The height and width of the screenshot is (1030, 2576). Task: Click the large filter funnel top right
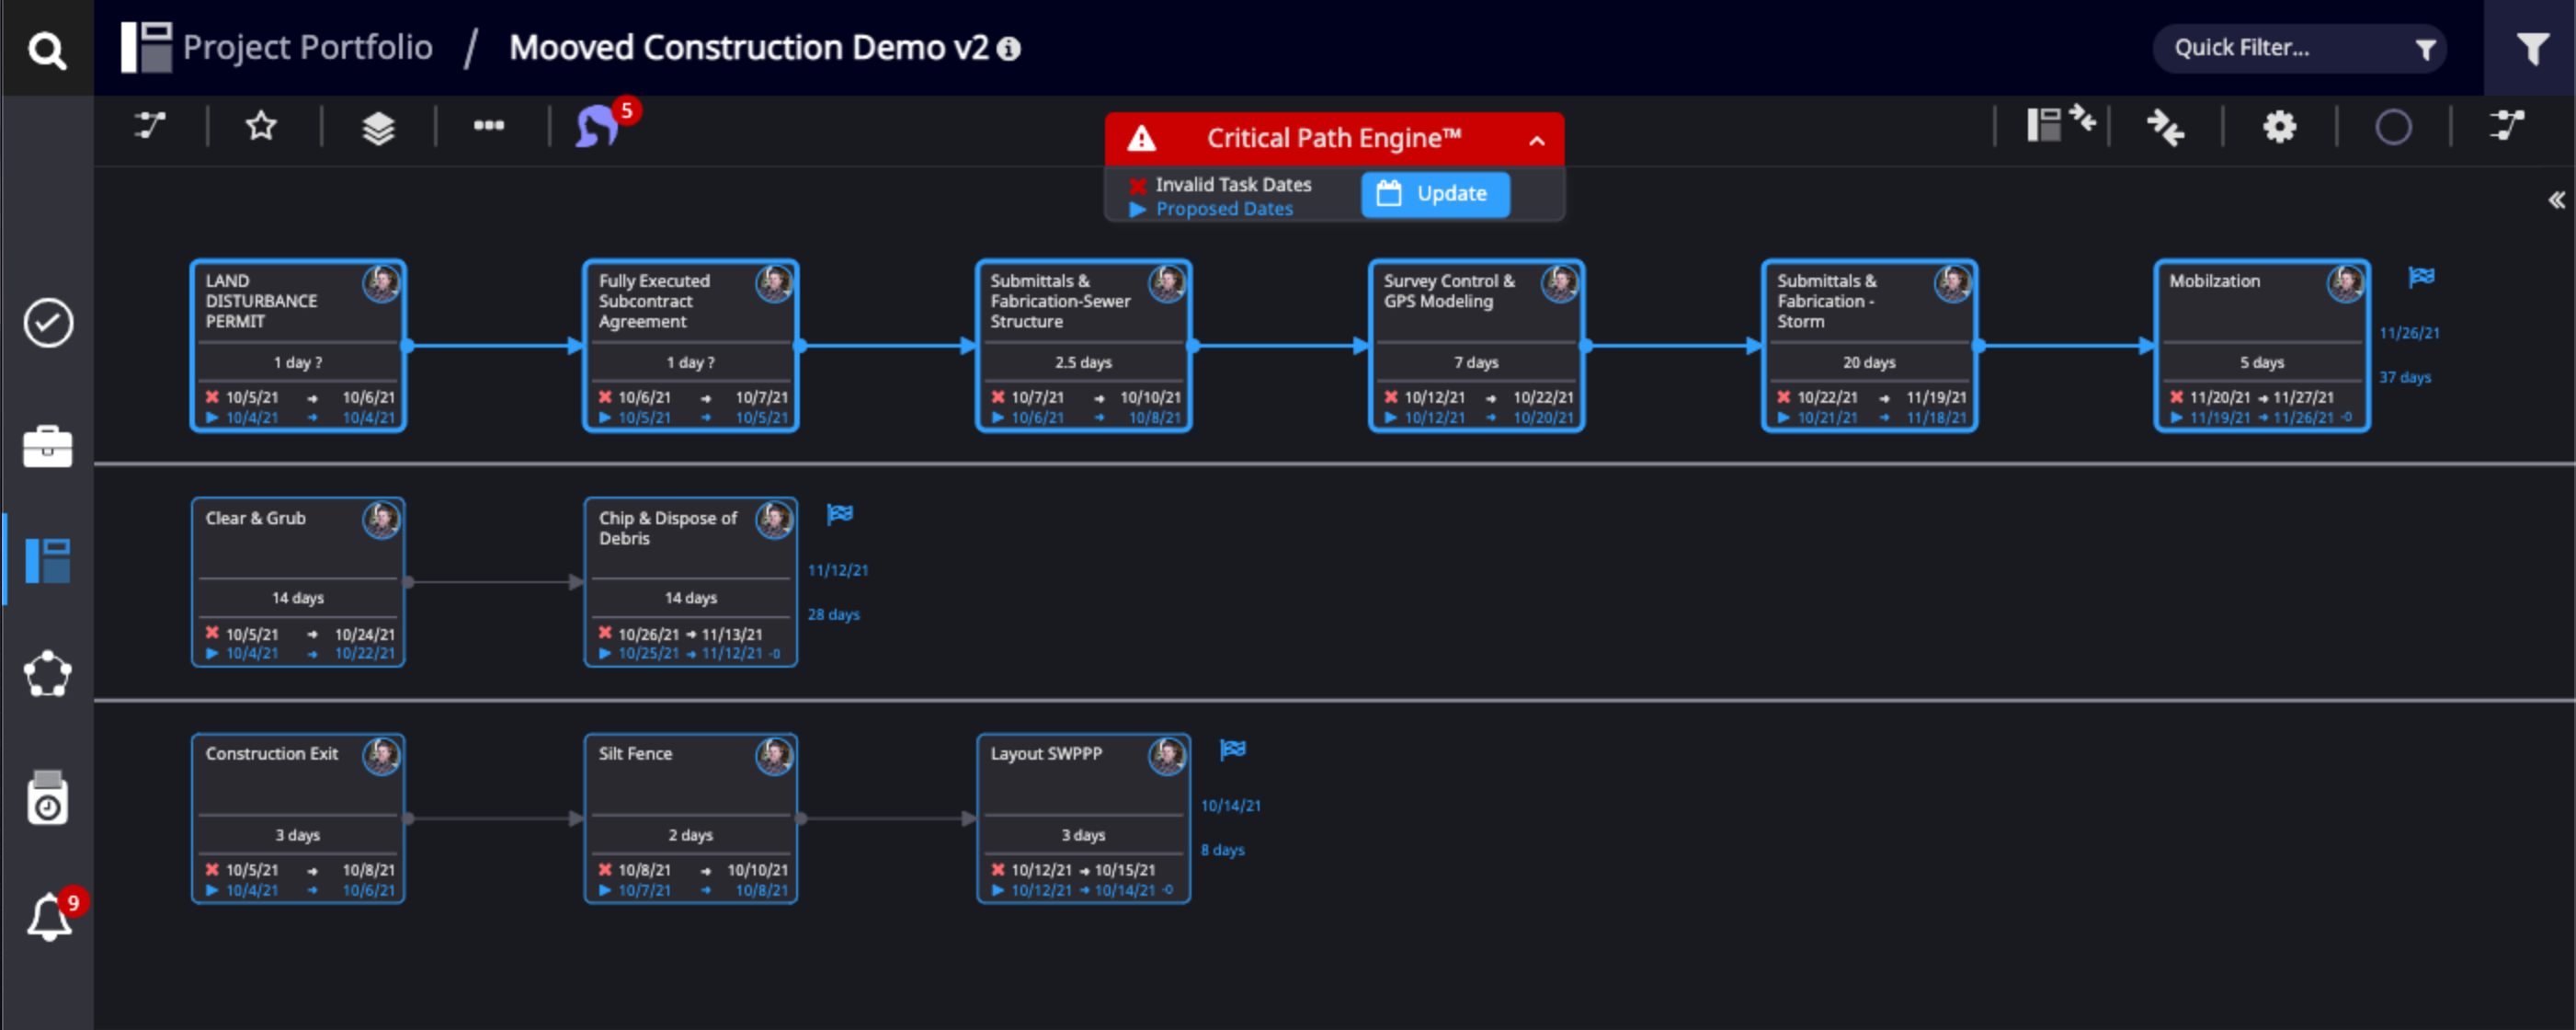[2532, 48]
